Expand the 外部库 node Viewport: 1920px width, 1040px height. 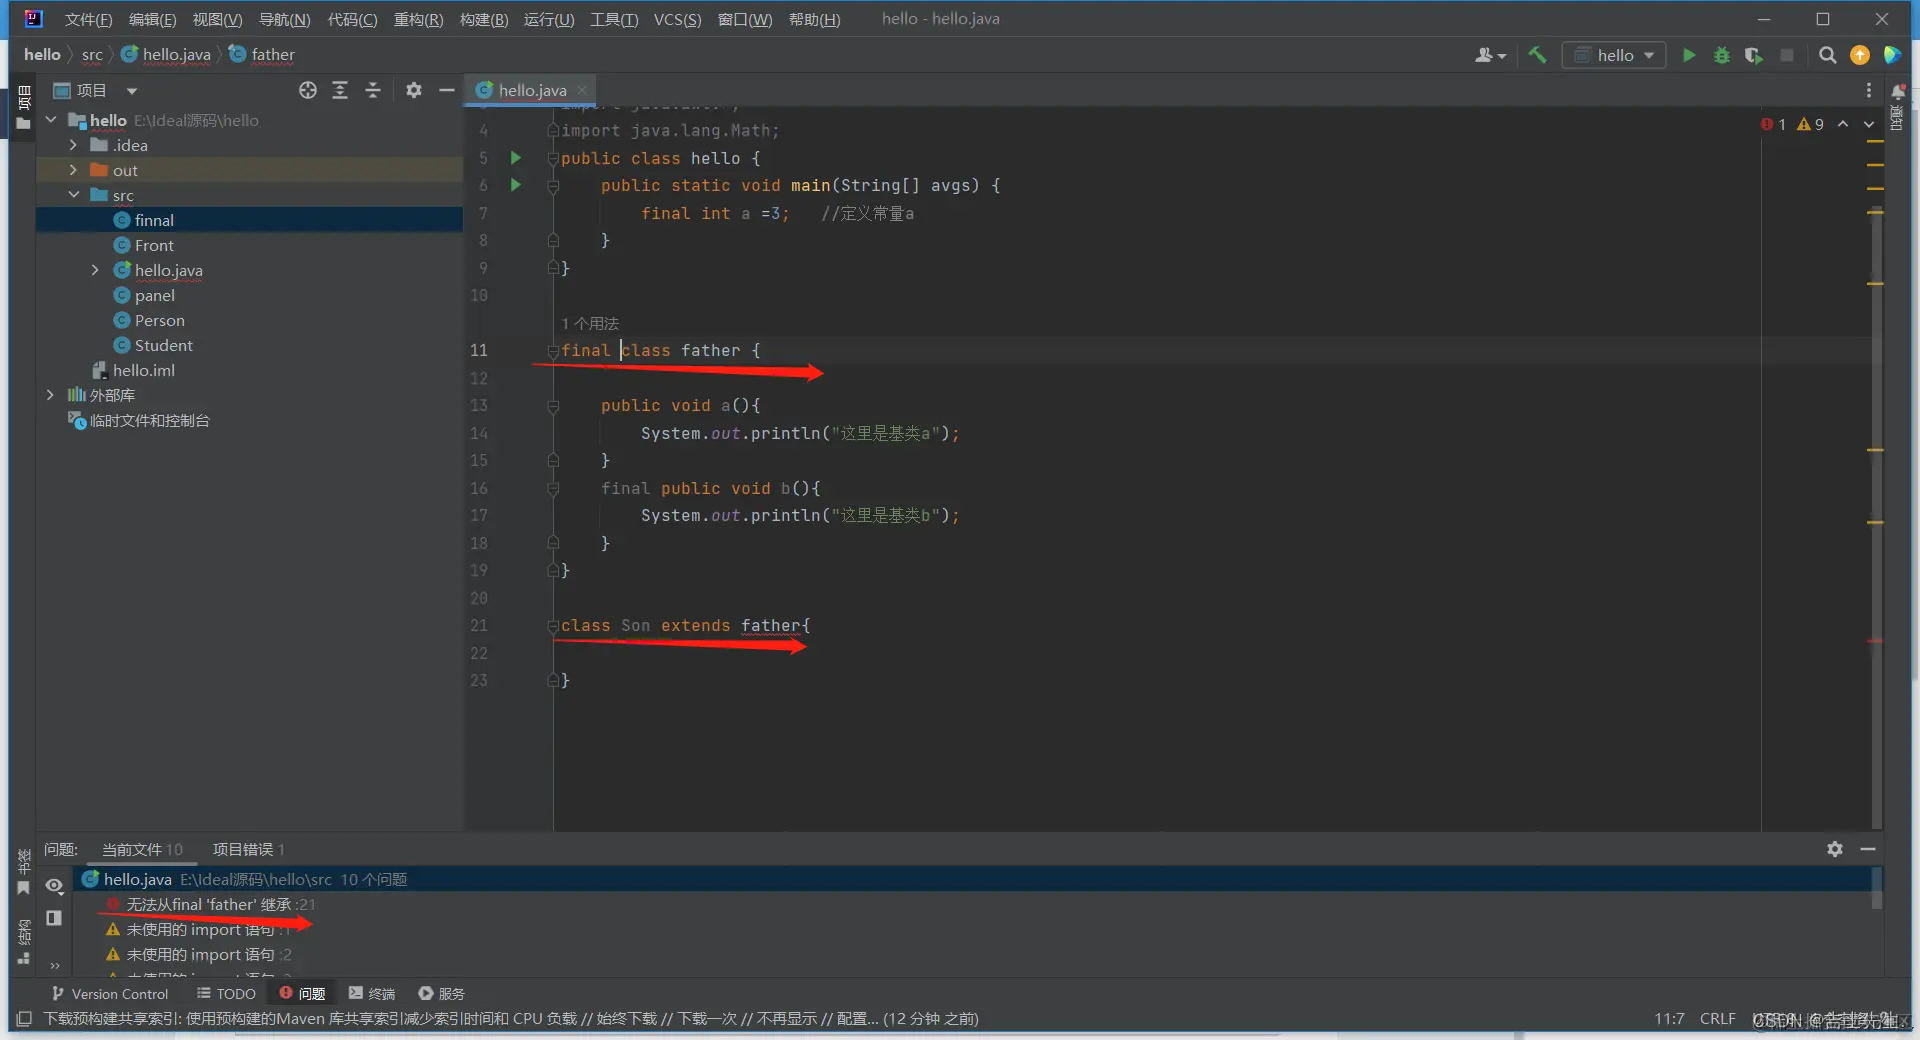[x=51, y=395]
